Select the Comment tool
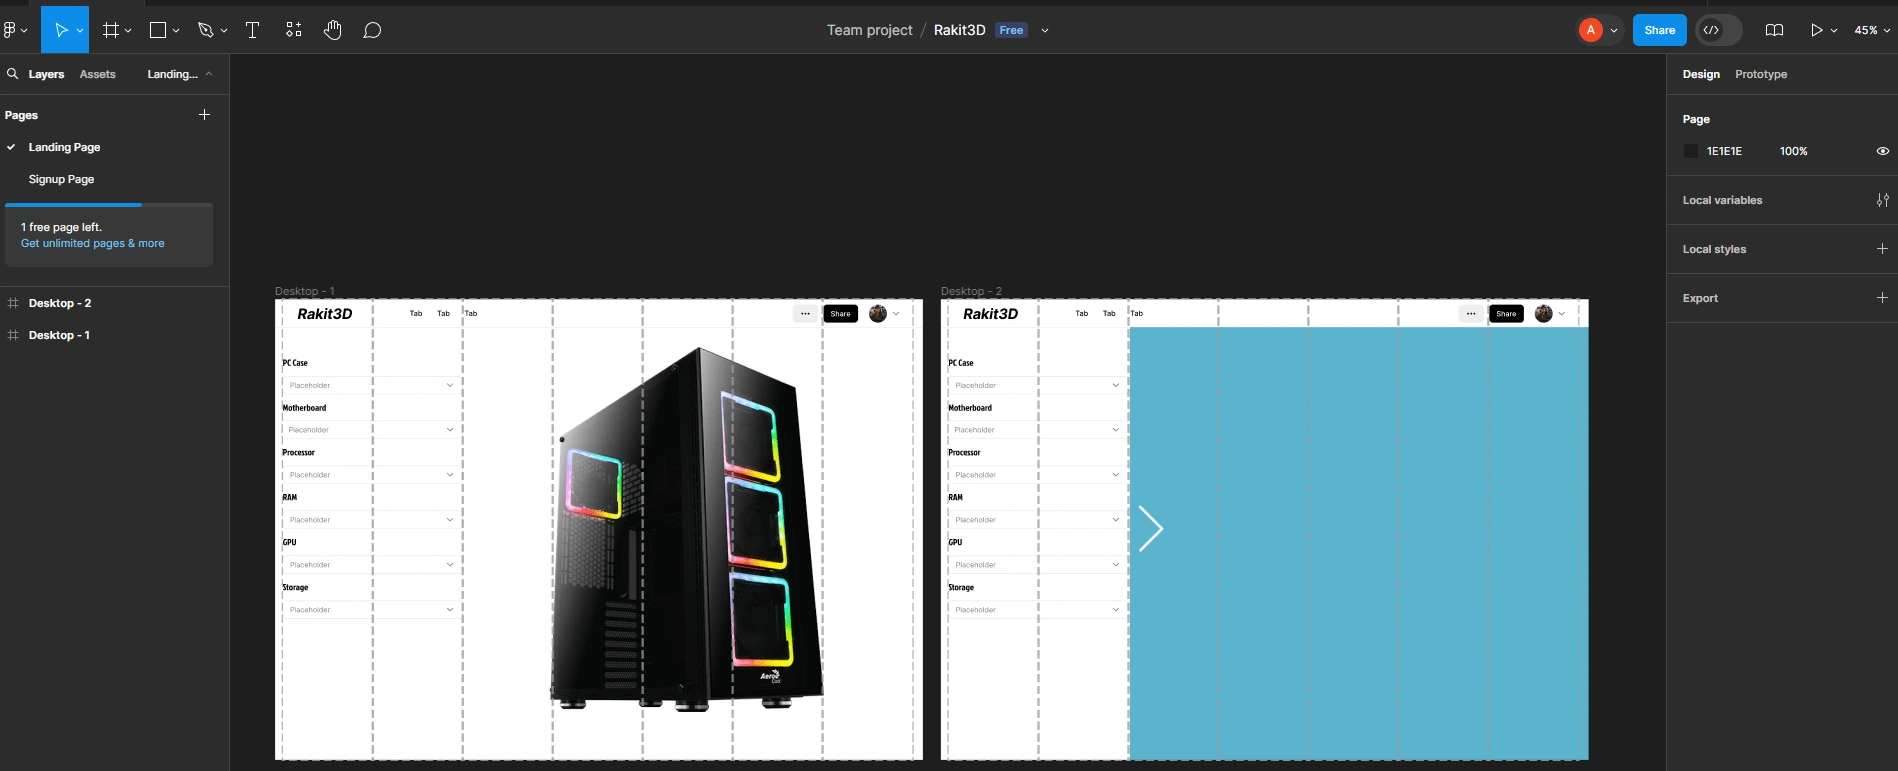 372,30
